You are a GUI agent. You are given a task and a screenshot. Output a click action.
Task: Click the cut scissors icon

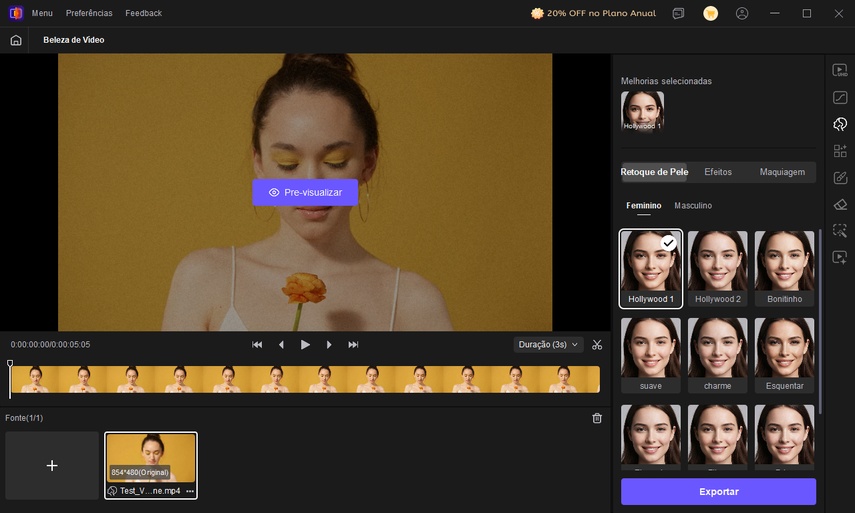click(x=597, y=345)
